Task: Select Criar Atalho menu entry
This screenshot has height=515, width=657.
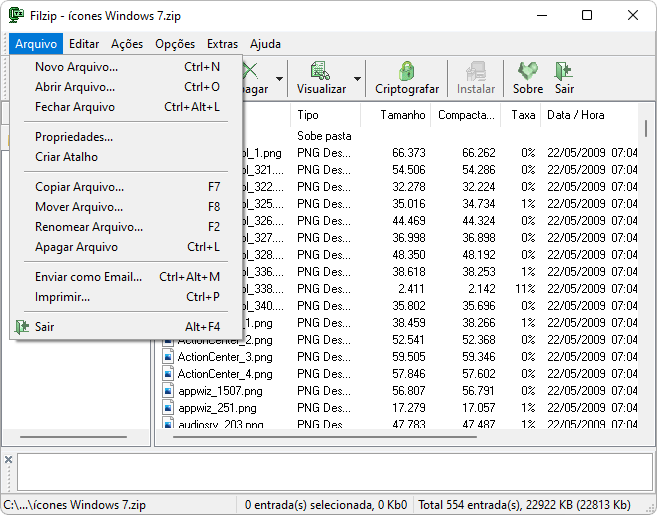Action: 126,157
